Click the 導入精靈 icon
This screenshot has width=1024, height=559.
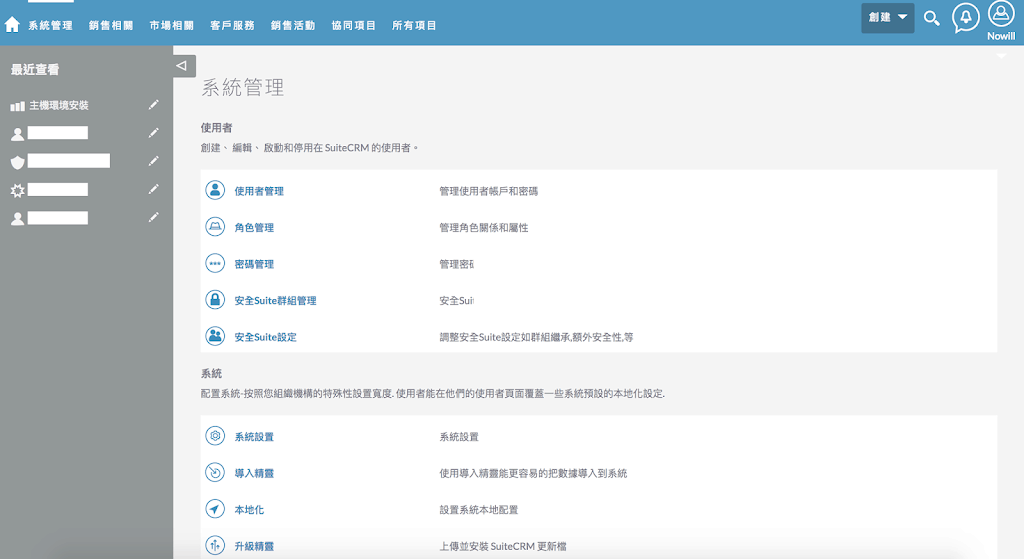(215, 473)
